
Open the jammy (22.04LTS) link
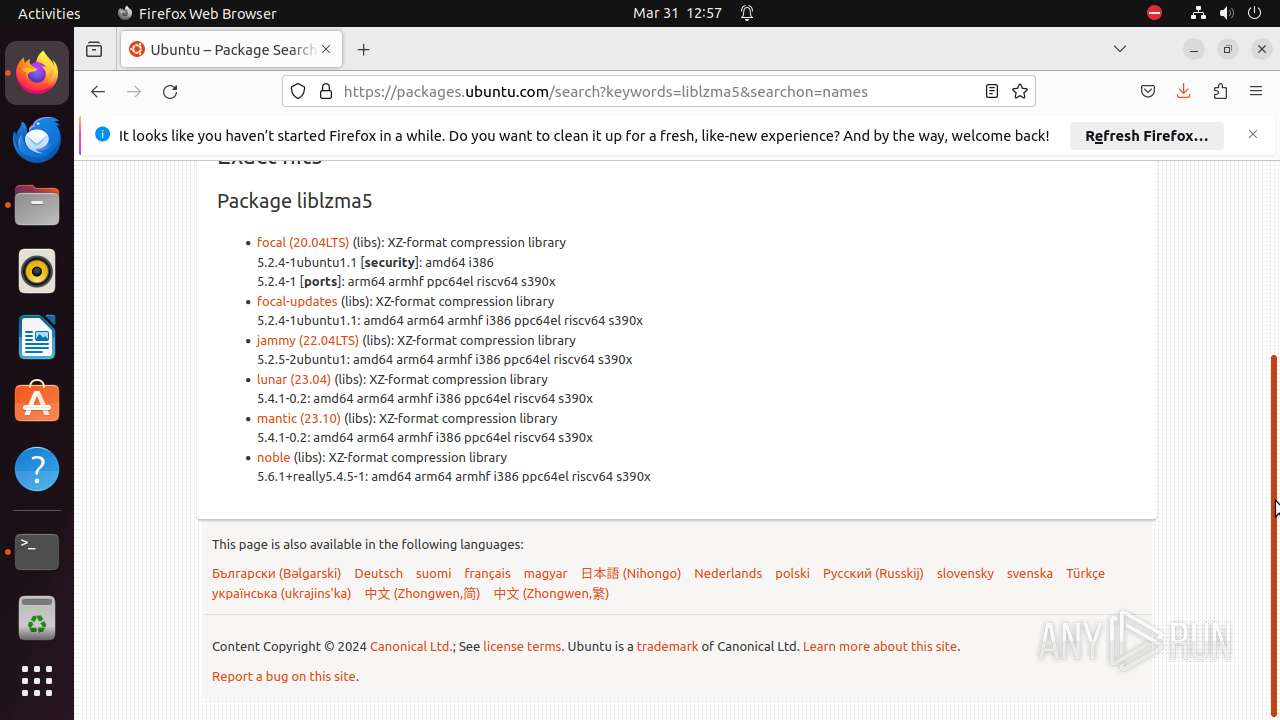coord(308,340)
